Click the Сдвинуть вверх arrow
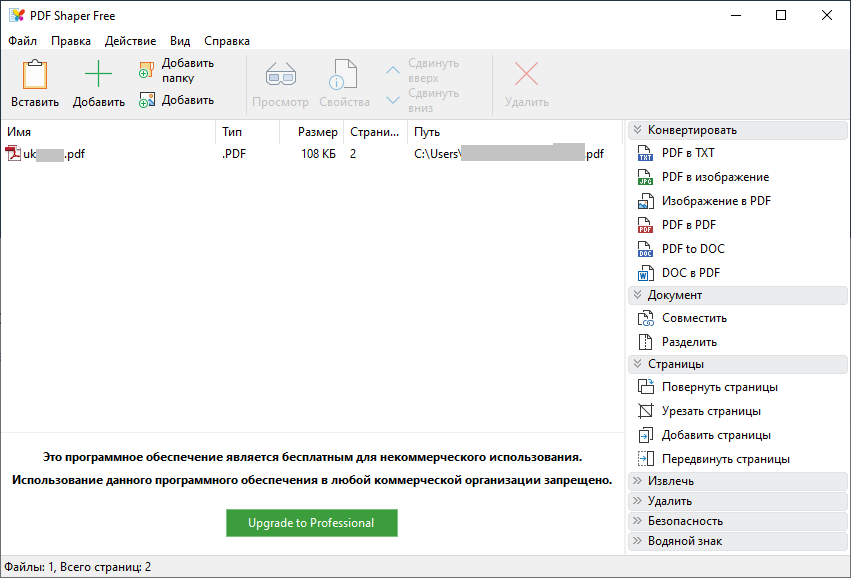851x578 pixels. point(393,70)
